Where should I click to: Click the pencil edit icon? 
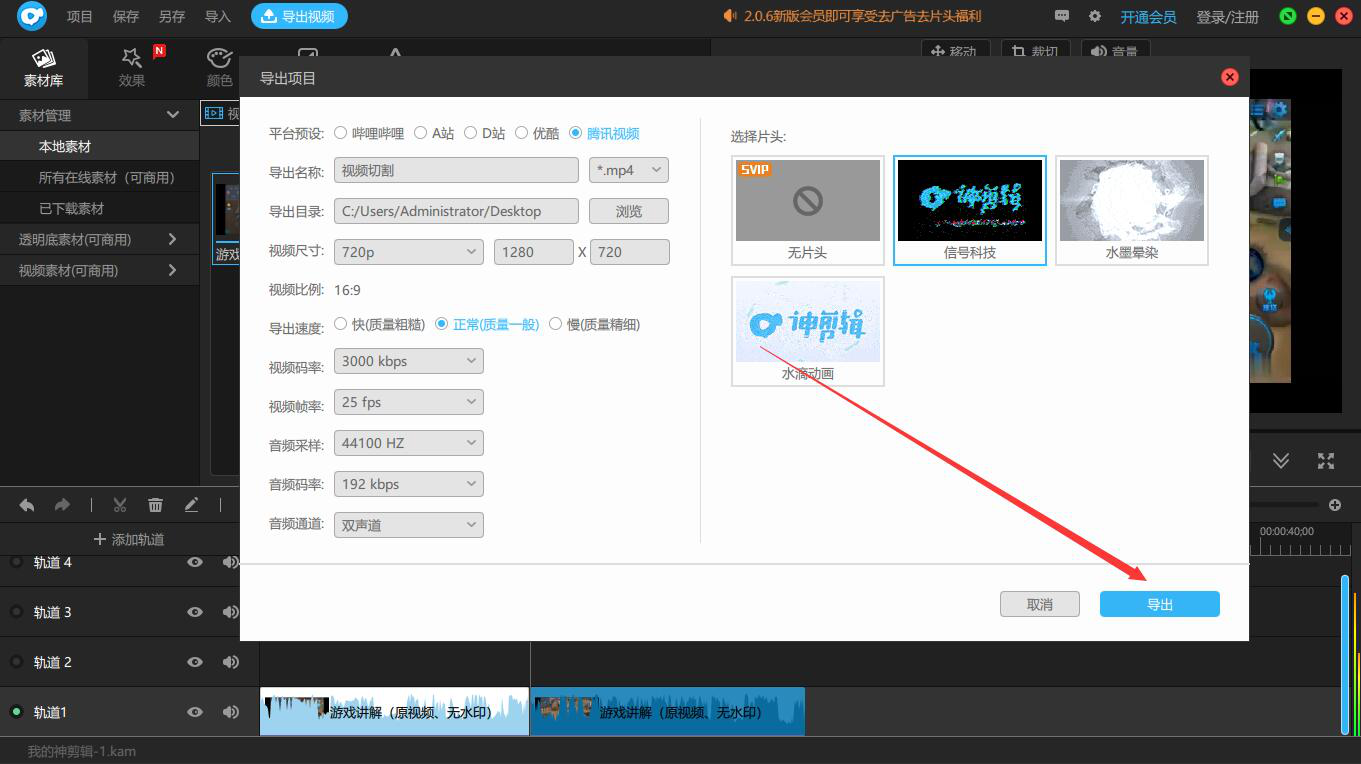pyautogui.click(x=191, y=505)
